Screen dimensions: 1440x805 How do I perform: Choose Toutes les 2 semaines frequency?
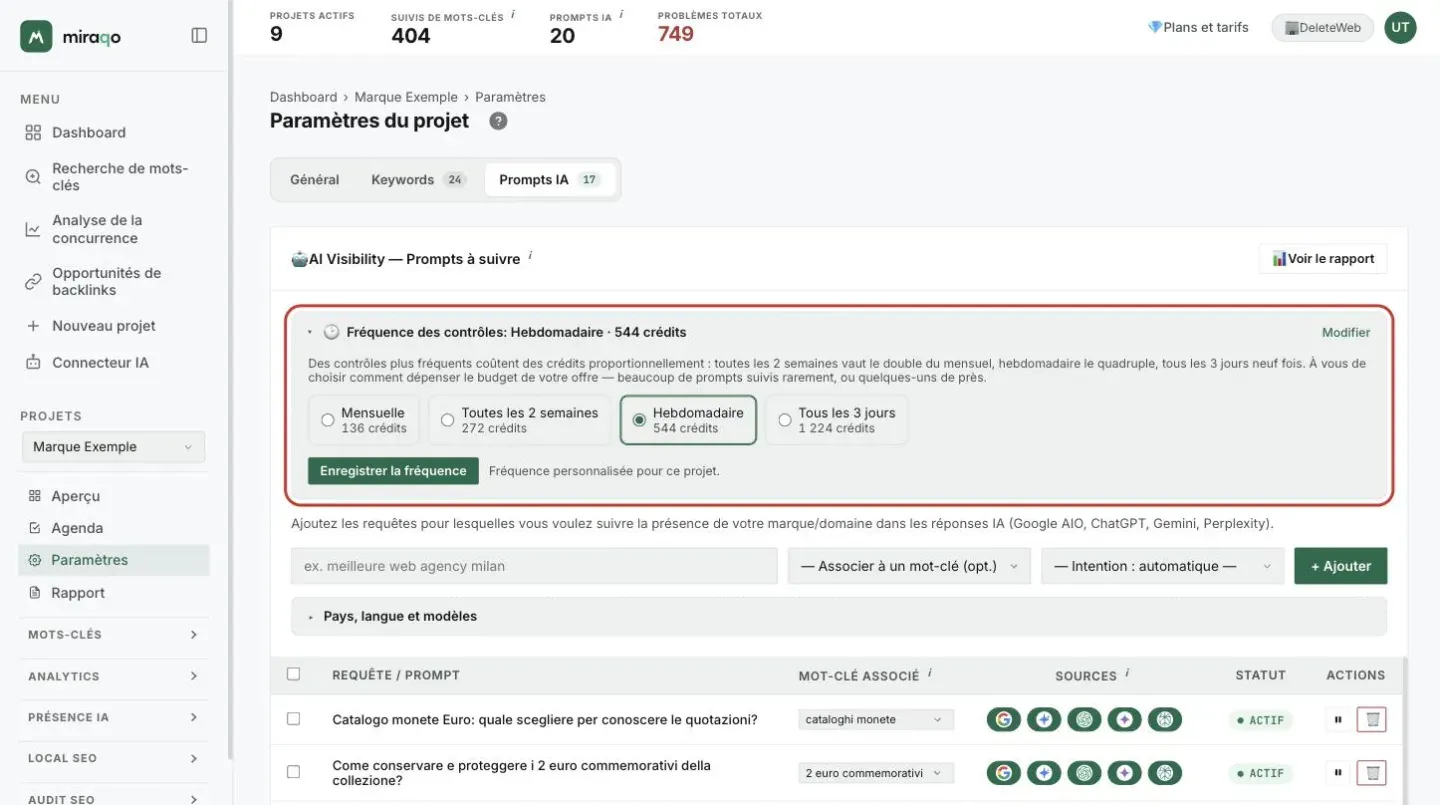coord(519,420)
